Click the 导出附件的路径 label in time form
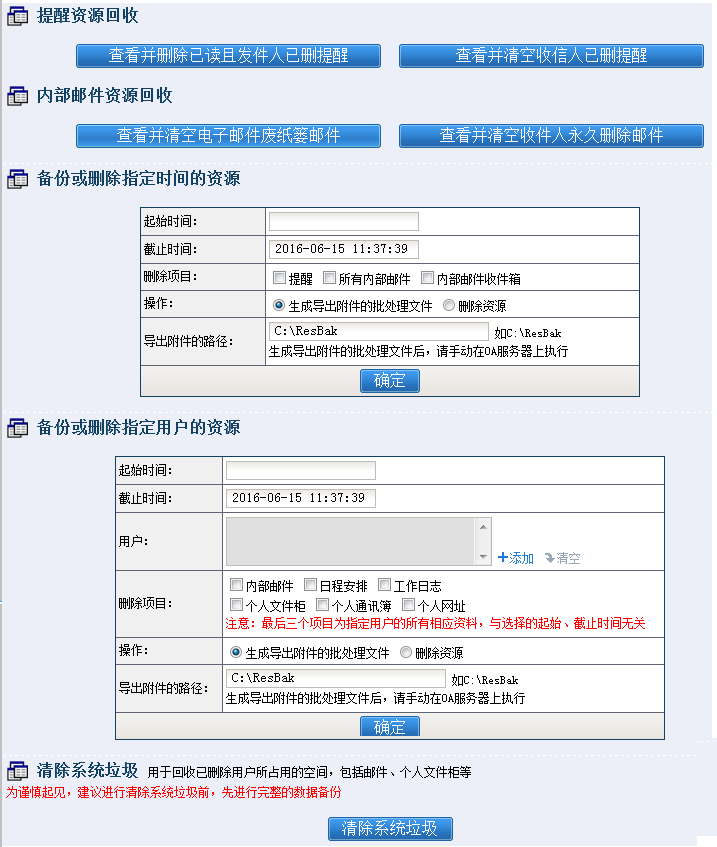The height and width of the screenshot is (847, 717). click(x=189, y=341)
